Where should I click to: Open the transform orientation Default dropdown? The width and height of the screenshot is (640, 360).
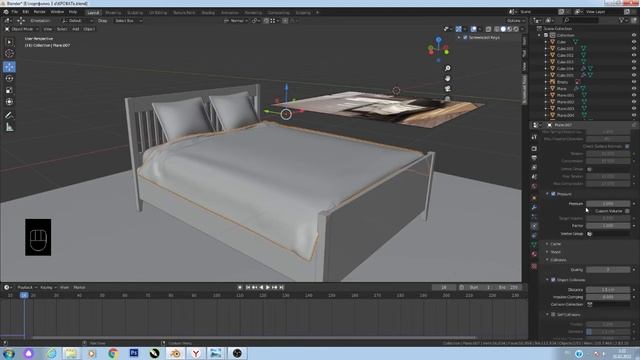click(x=78, y=20)
